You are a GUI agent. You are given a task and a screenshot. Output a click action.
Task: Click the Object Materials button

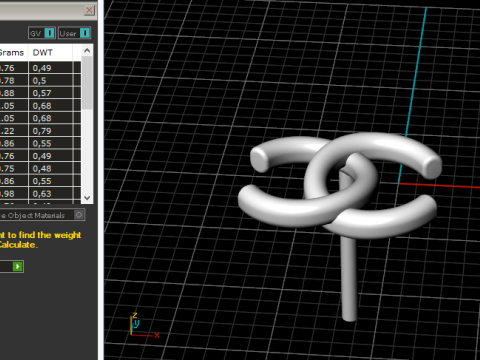point(42,215)
